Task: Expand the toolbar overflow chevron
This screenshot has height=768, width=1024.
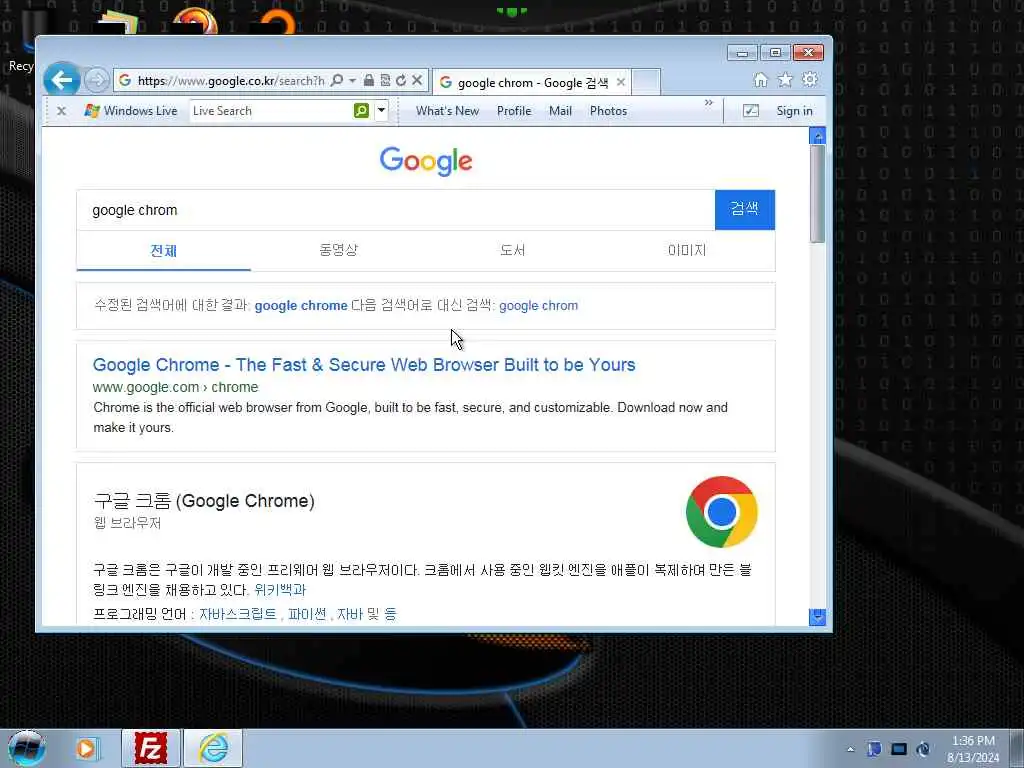Action: coord(709,103)
